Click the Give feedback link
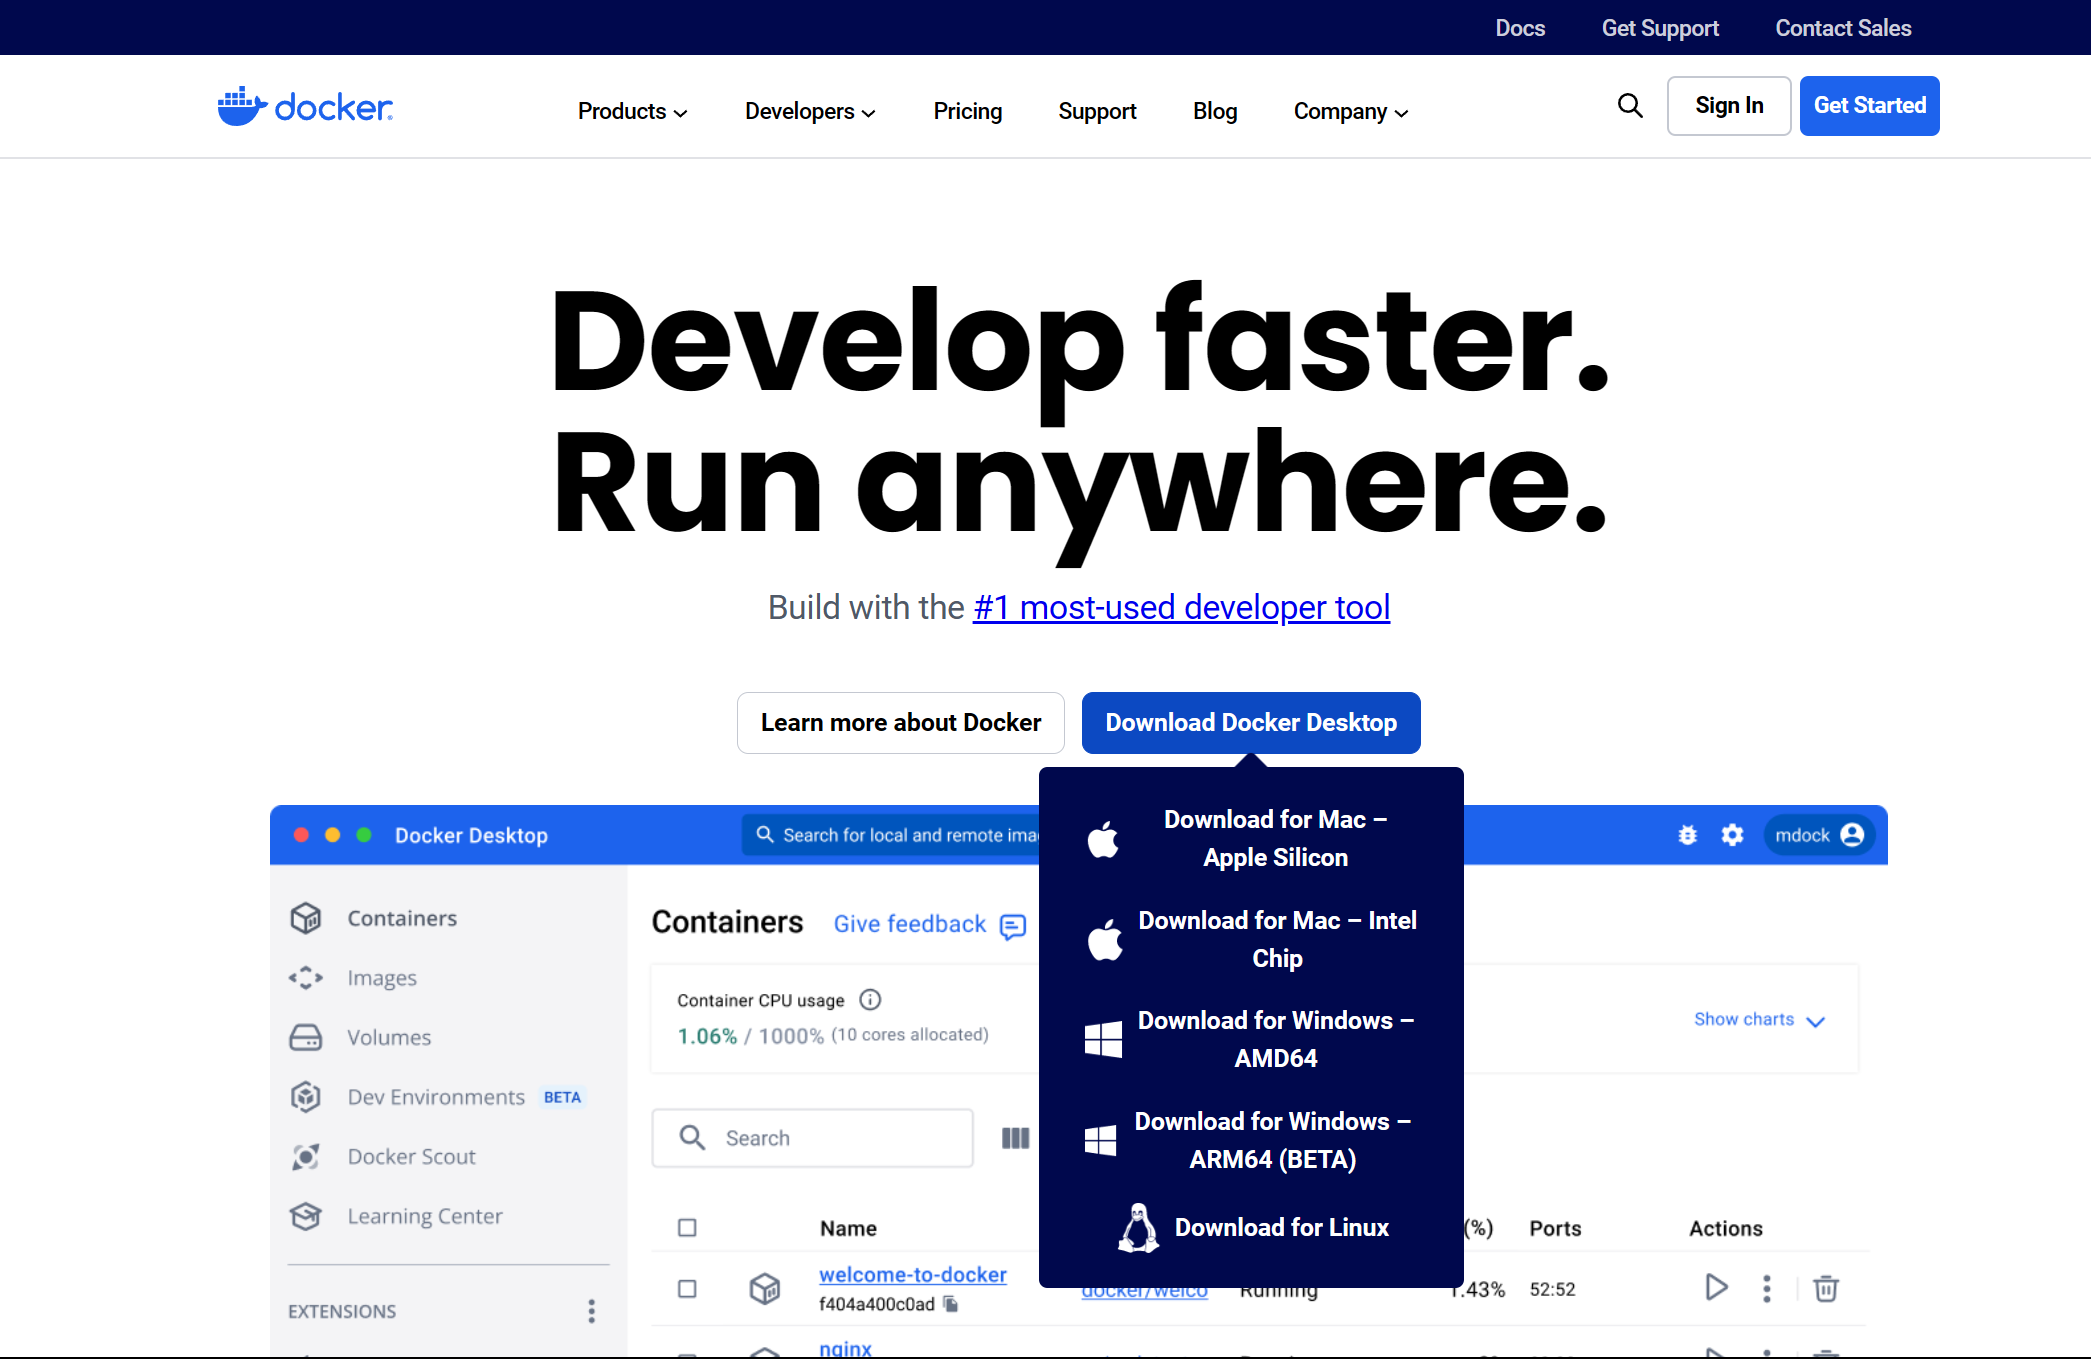2091x1359 pixels. (910, 924)
